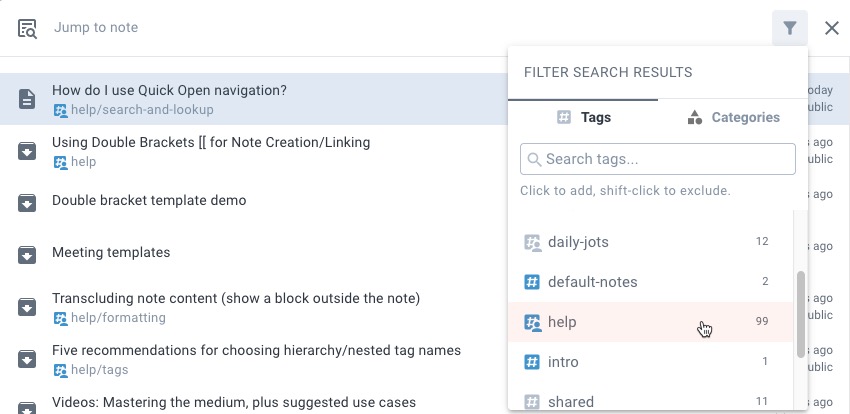Click tag icon beside help/tags

[61, 371]
